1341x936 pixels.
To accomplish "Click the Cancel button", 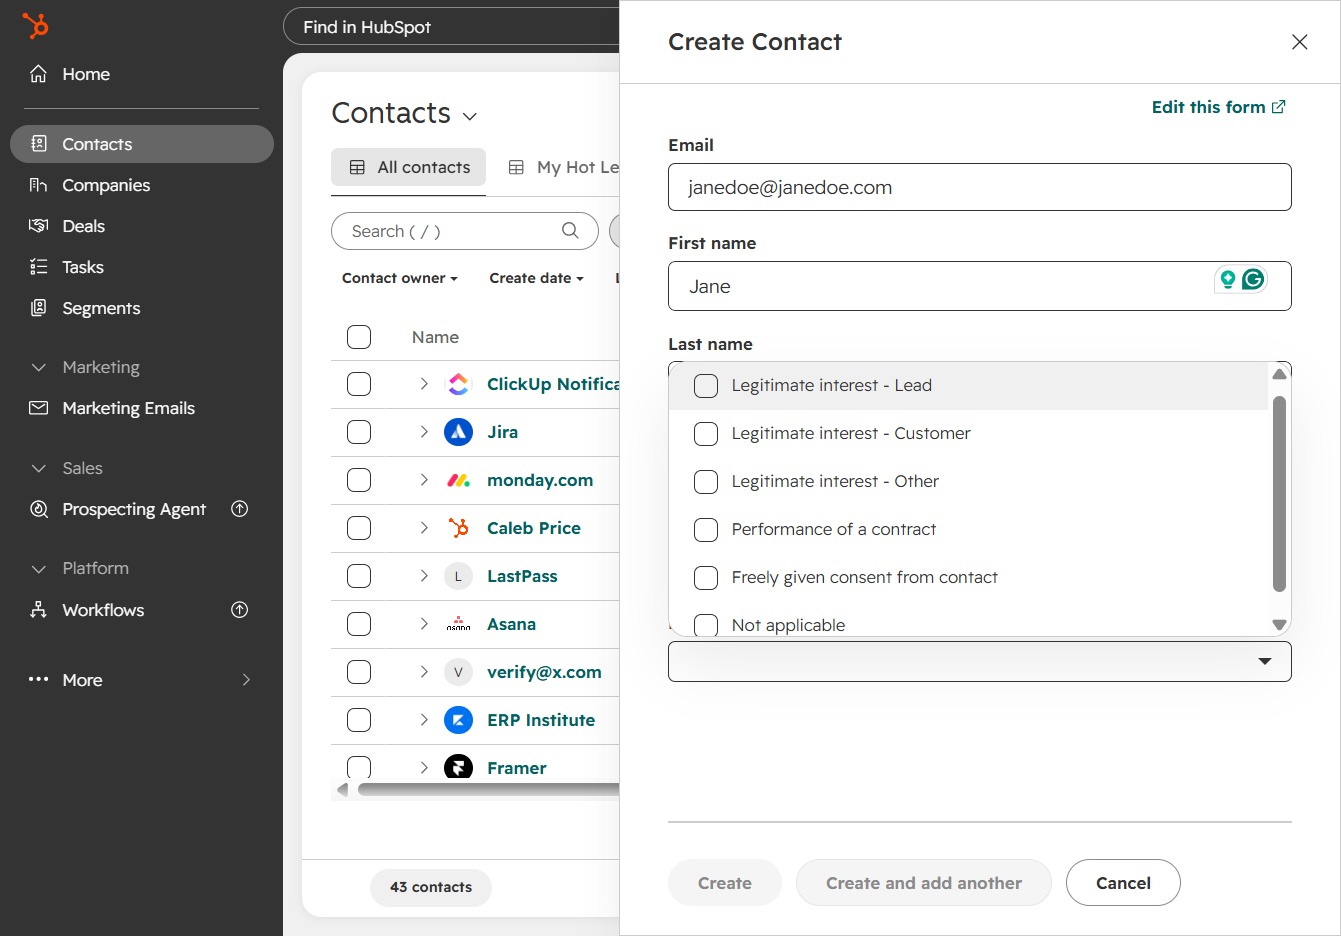I will 1123,883.
